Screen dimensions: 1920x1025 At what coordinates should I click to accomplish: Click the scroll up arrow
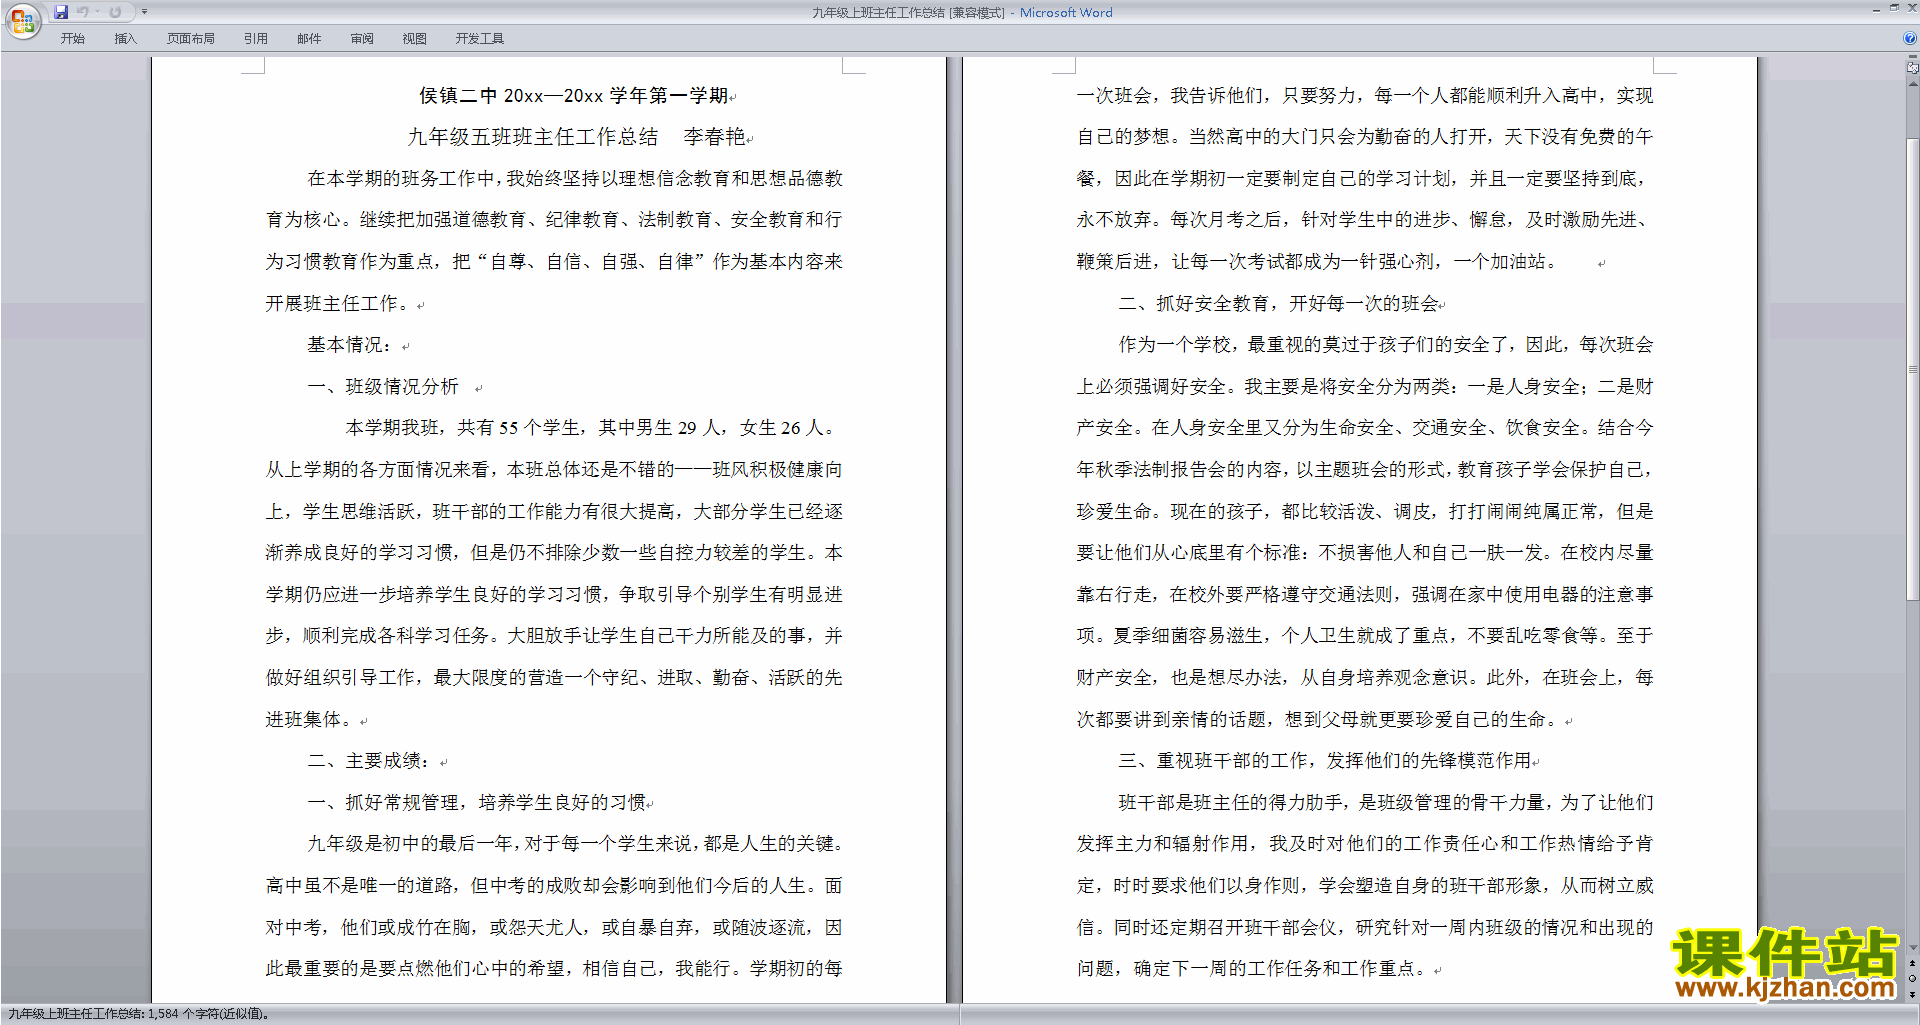pyautogui.click(x=1913, y=84)
